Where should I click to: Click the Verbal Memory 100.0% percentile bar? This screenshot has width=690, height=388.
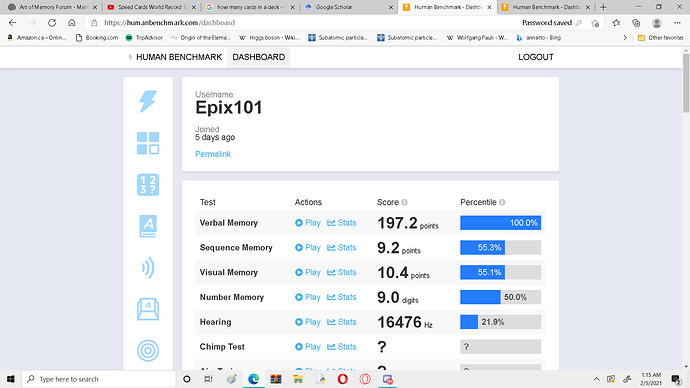click(501, 223)
